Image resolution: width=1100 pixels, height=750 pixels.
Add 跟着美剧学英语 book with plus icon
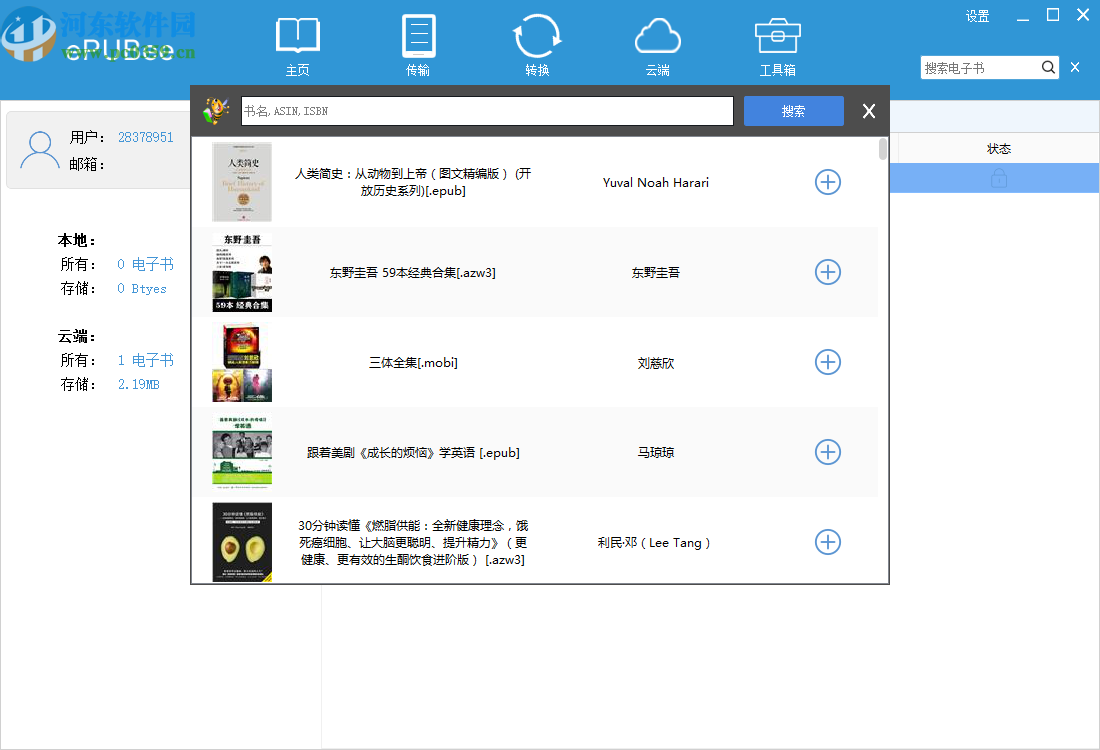click(x=828, y=452)
